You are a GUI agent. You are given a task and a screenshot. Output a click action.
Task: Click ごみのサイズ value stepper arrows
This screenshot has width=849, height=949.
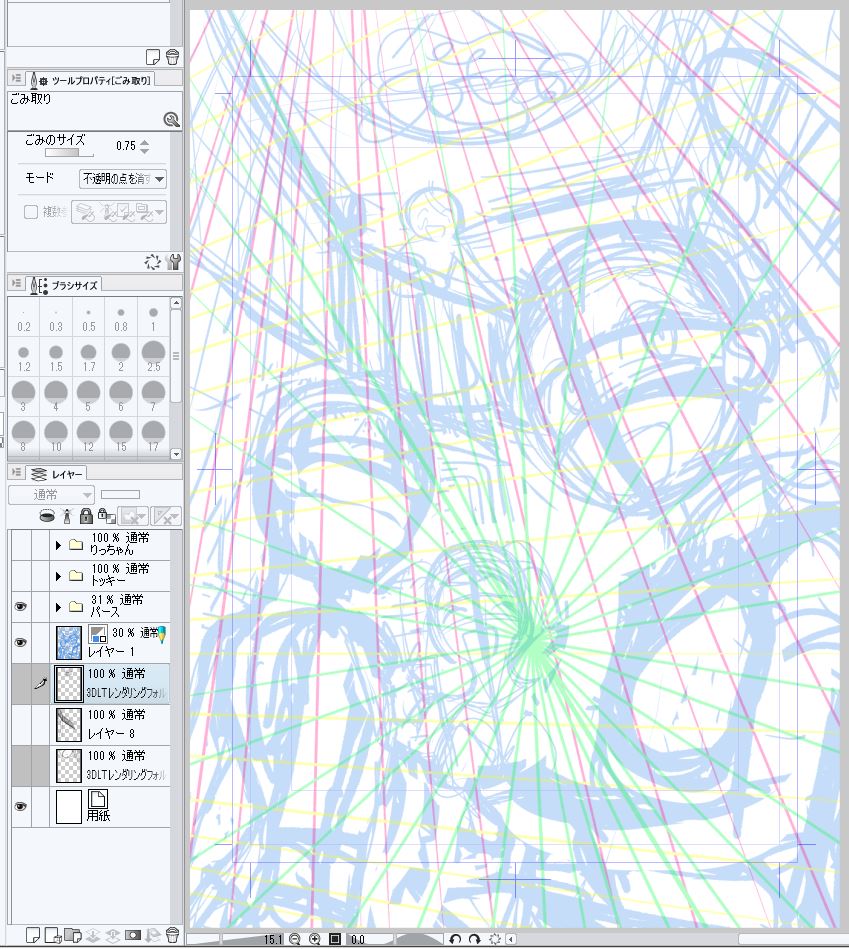145,146
